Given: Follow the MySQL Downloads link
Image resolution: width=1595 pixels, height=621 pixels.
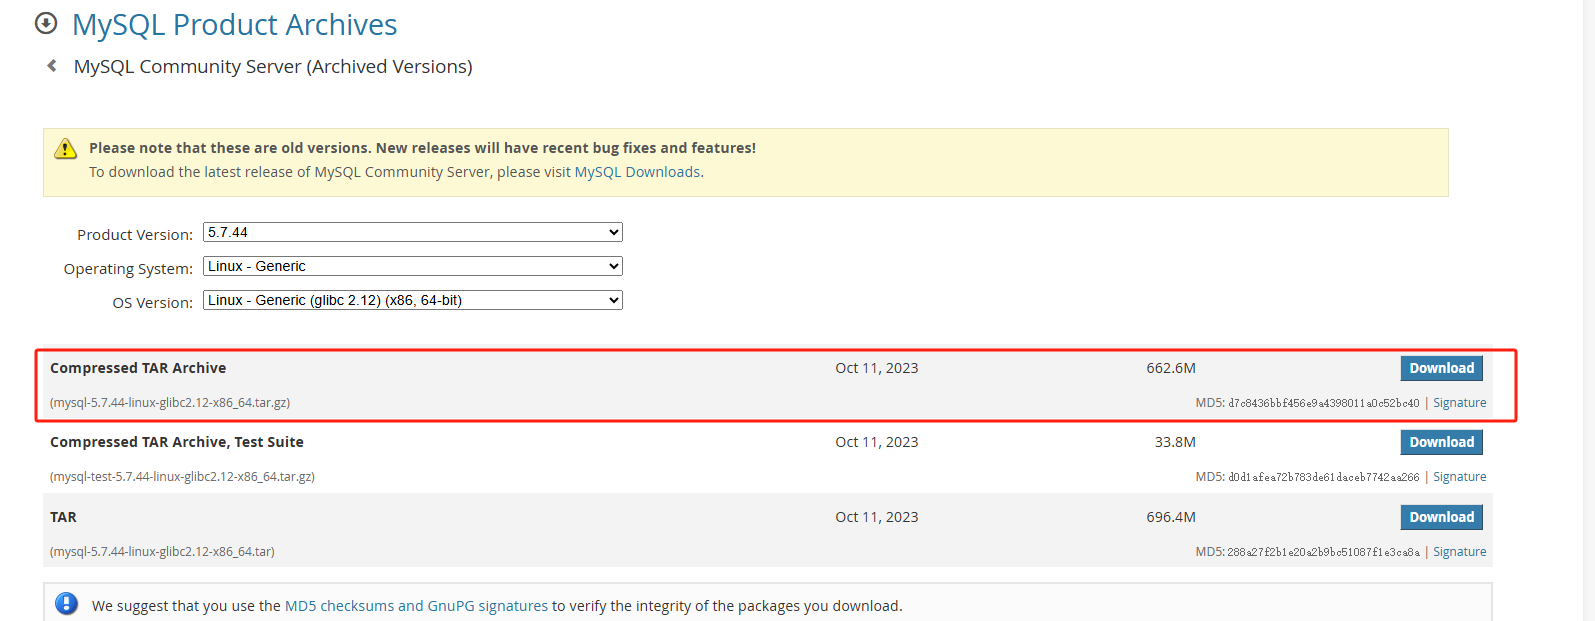Looking at the screenshot, I should point(637,172).
